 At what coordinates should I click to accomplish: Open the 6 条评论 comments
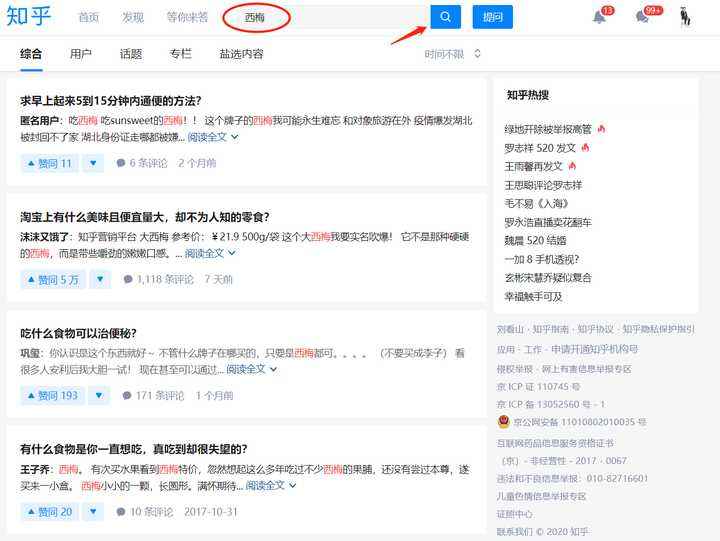[142, 163]
